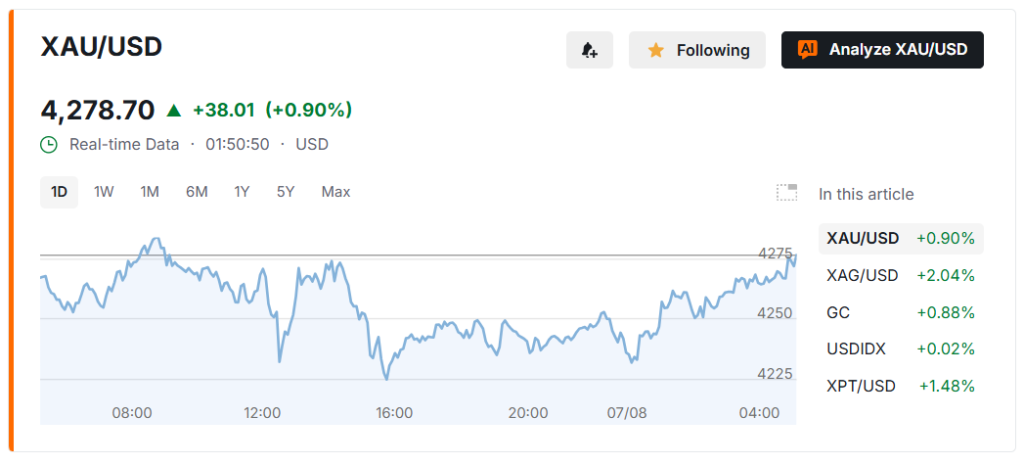Select the 1D chart range
The width and height of the screenshot is (1024, 464).
tap(59, 192)
